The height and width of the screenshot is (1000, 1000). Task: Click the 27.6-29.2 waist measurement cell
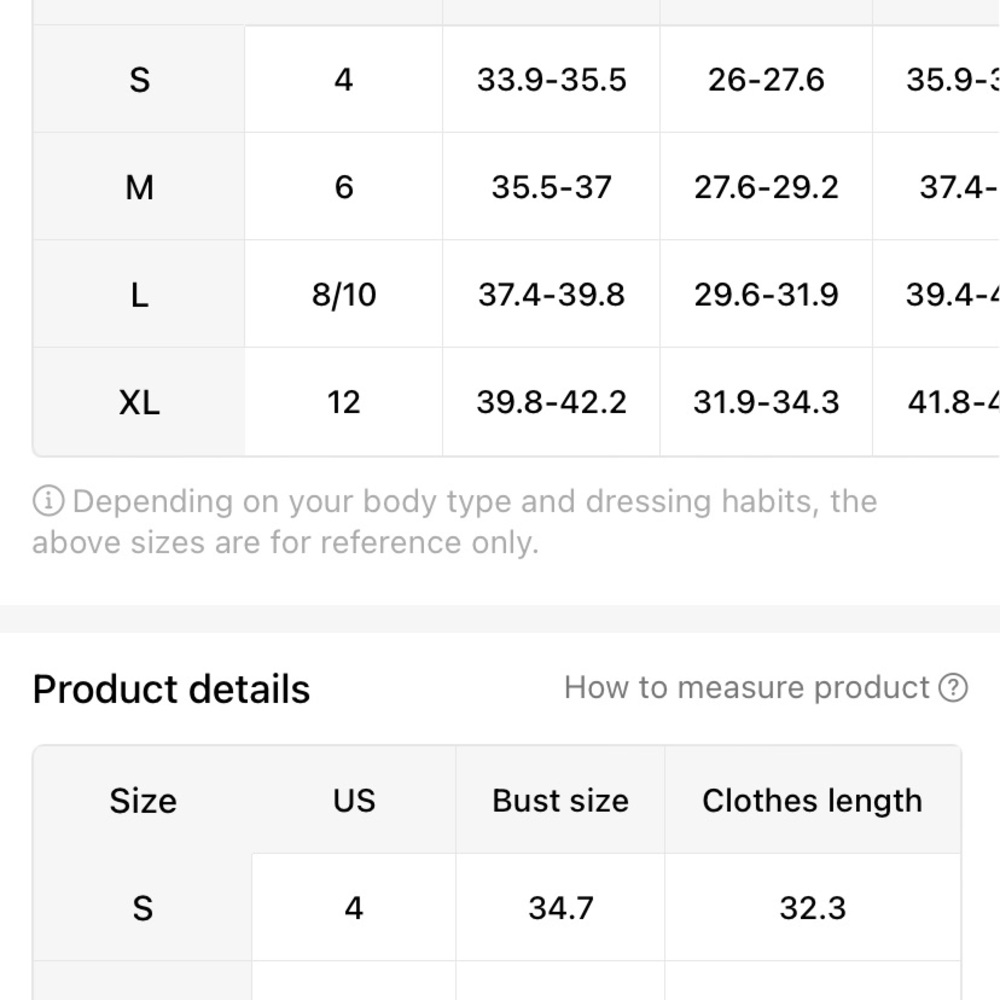[x=766, y=187]
